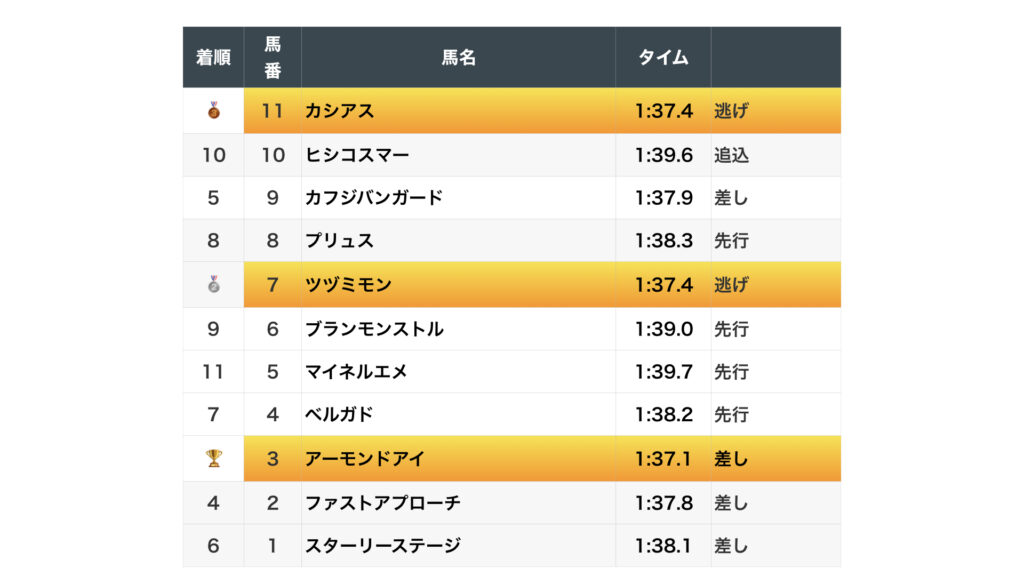1024x576 pixels.
Task: Click the 追込 running style label
Action: click(731, 155)
